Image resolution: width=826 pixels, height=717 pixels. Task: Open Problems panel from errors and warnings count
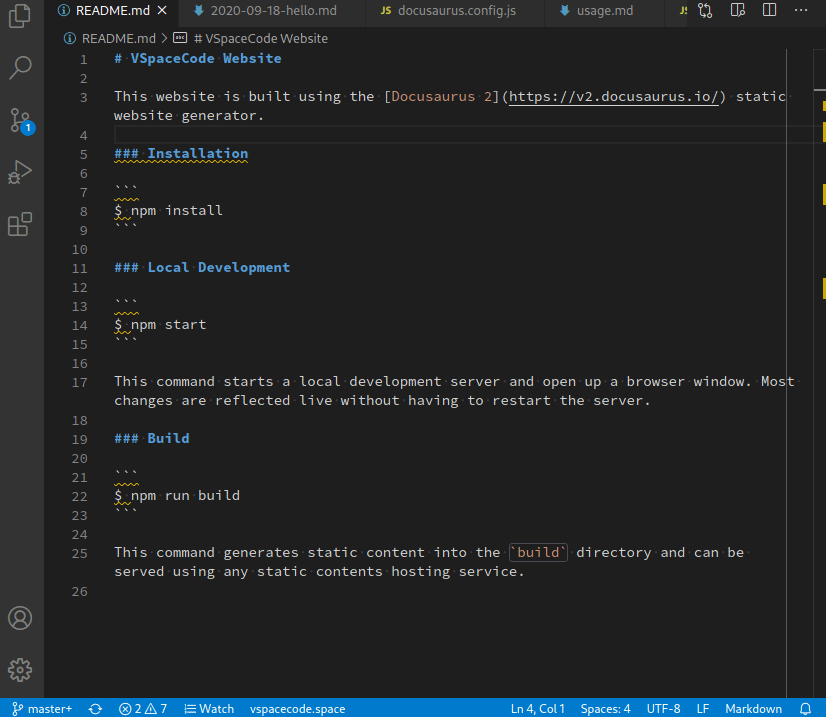click(x=143, y=709)
